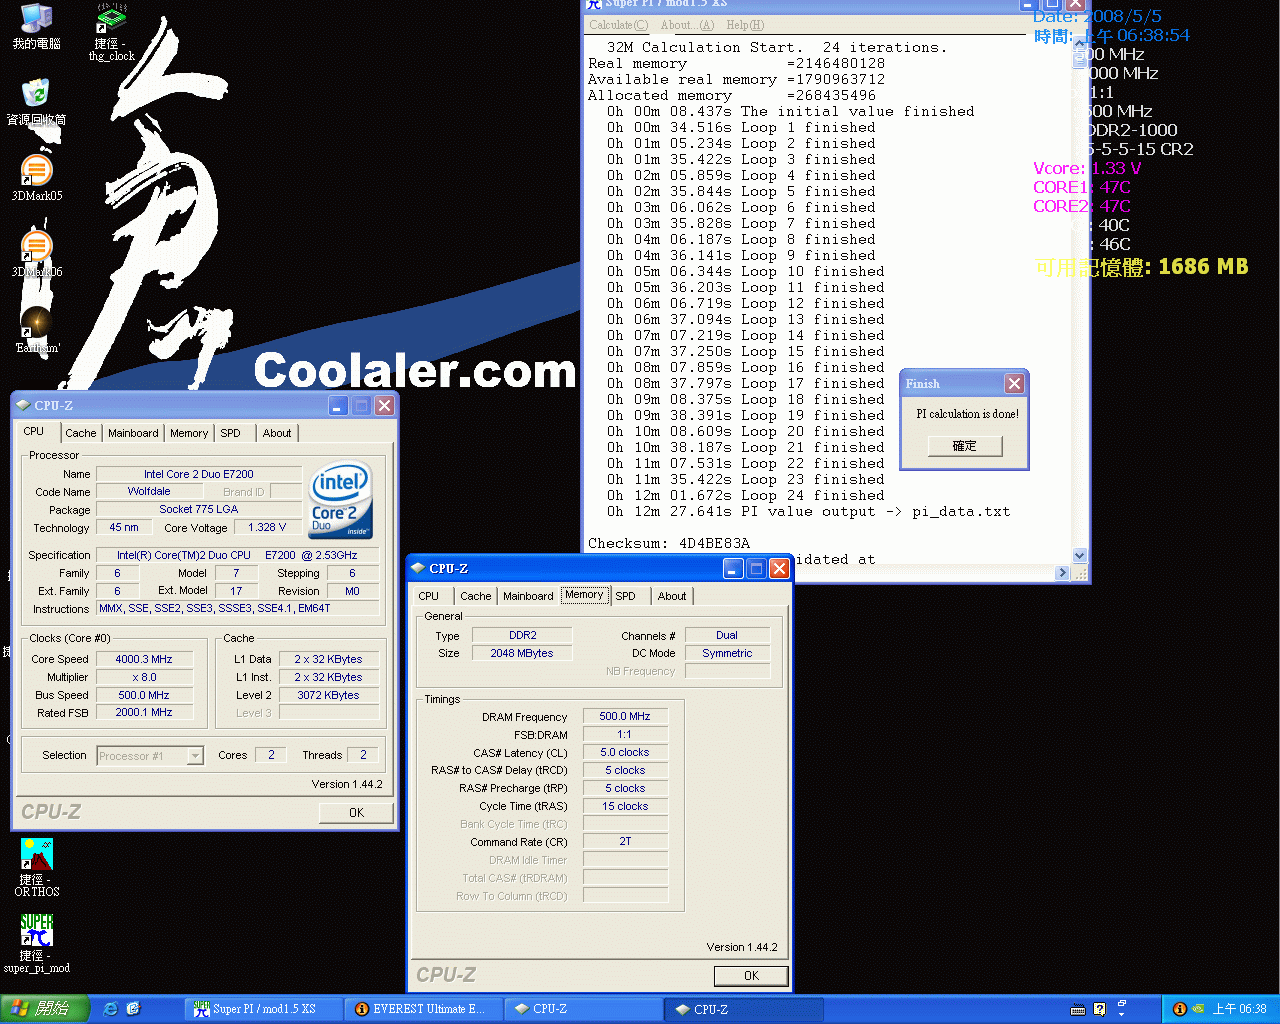Click second quick launch browser icon
Screen dimensions: 1280x1024
133,1009
